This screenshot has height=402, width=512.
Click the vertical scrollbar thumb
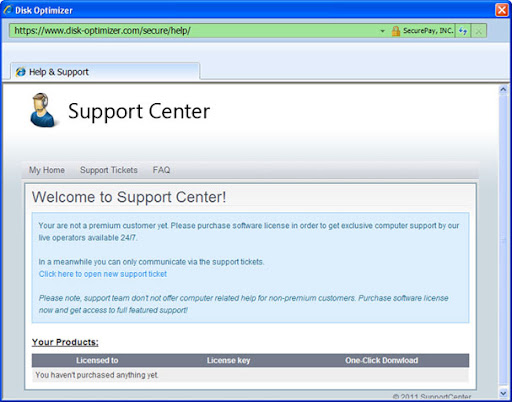(x=503, y=240)
